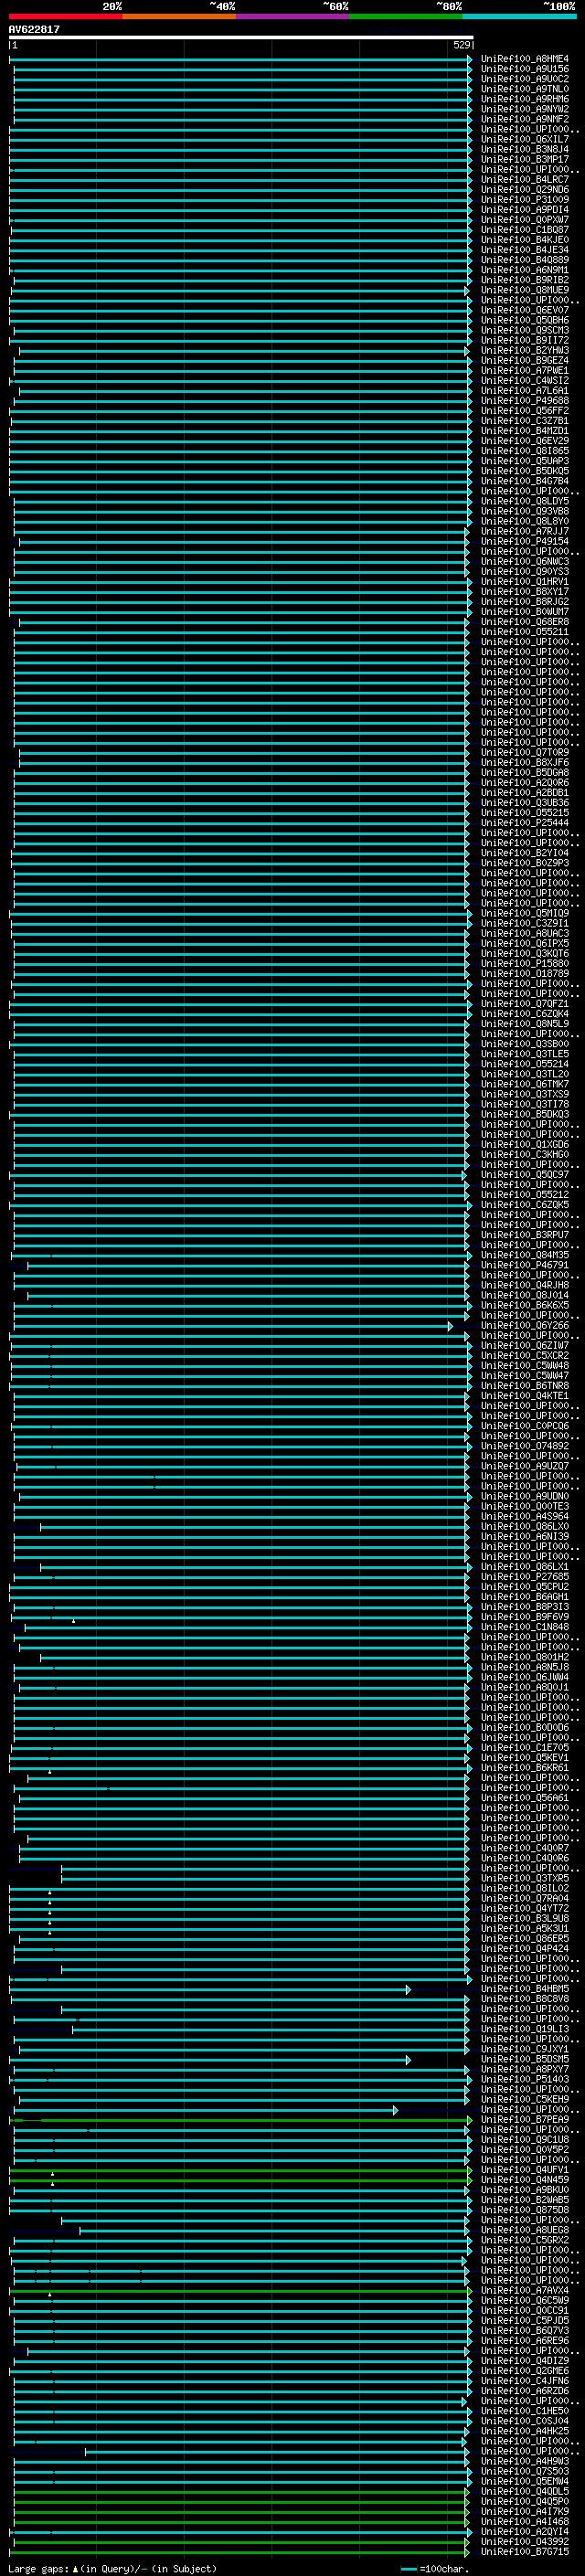This screenshot has height=2576, width=585.
Task: Click the alignment bar for UniRef100_B4HBM5
Action: coord(211,1989)
